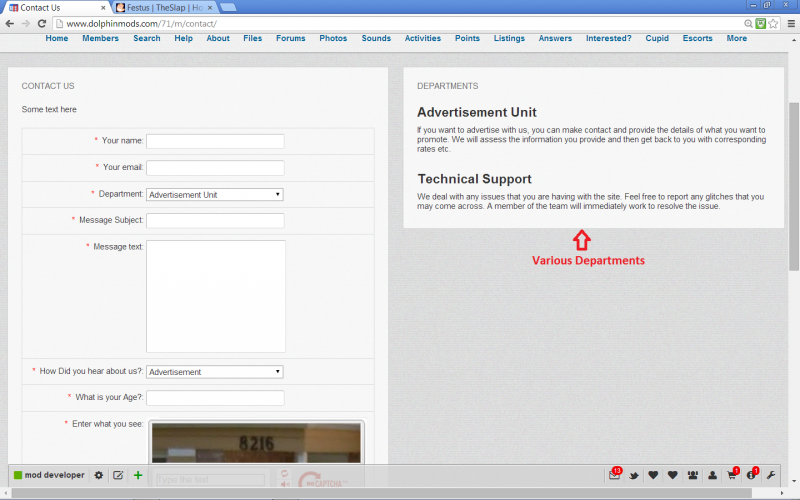The height and width of the screenshot is (500, 800).
Task: Click the horizontal scrollbar at the bottom
Action: (x=382, y=493)
